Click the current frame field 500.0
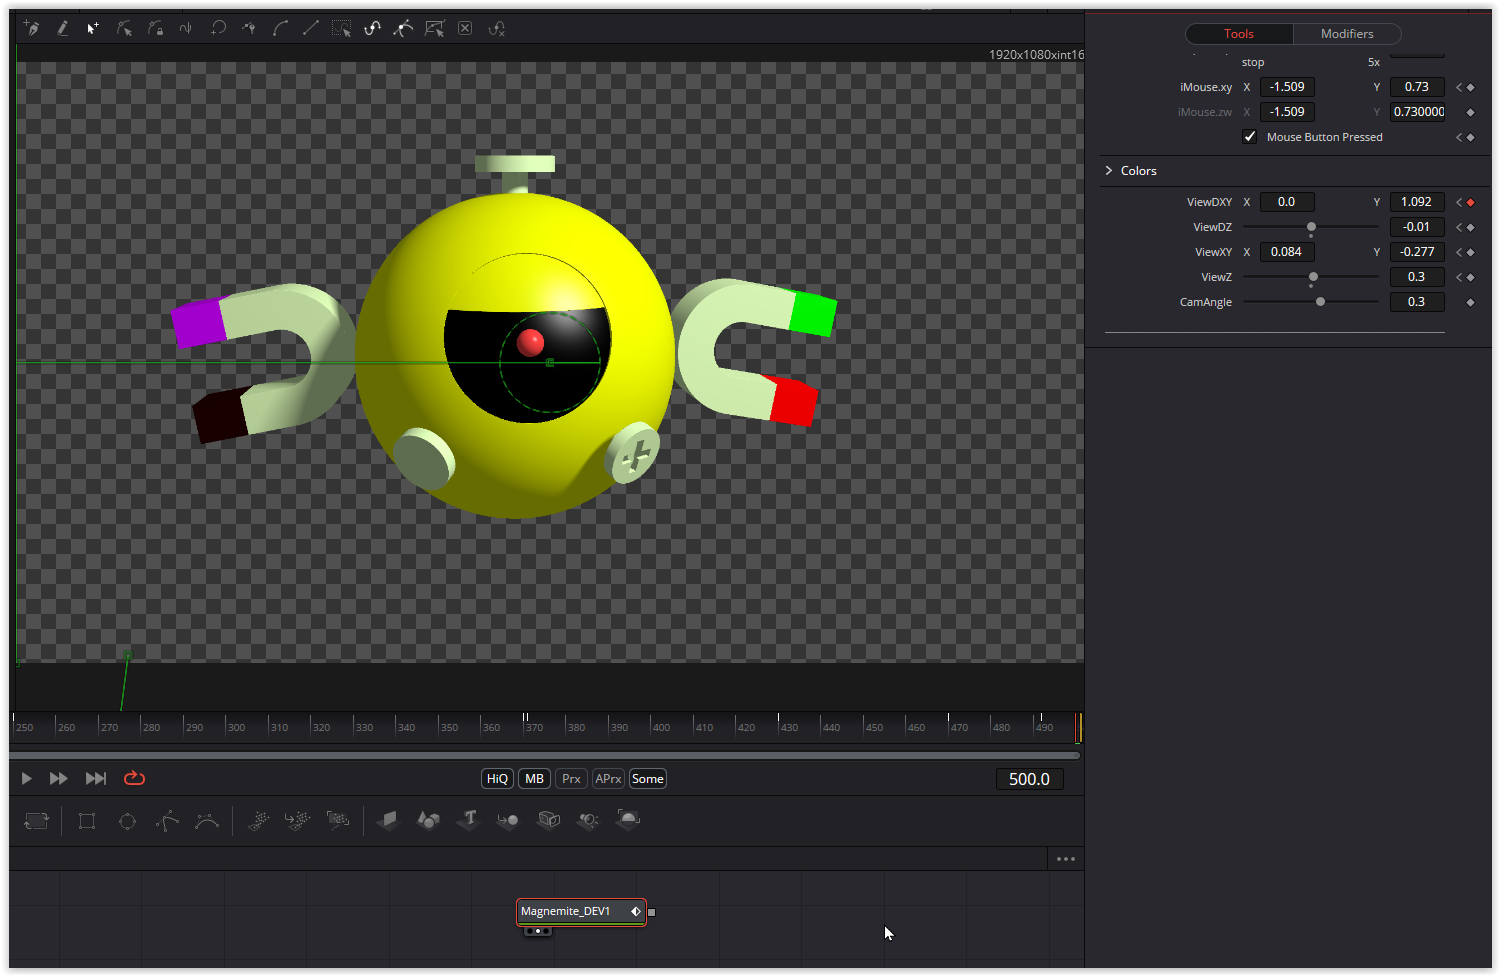Image resolution: width=1500 pixels, height=976 pixels. pyautogui.click(x=1029, y=779)
